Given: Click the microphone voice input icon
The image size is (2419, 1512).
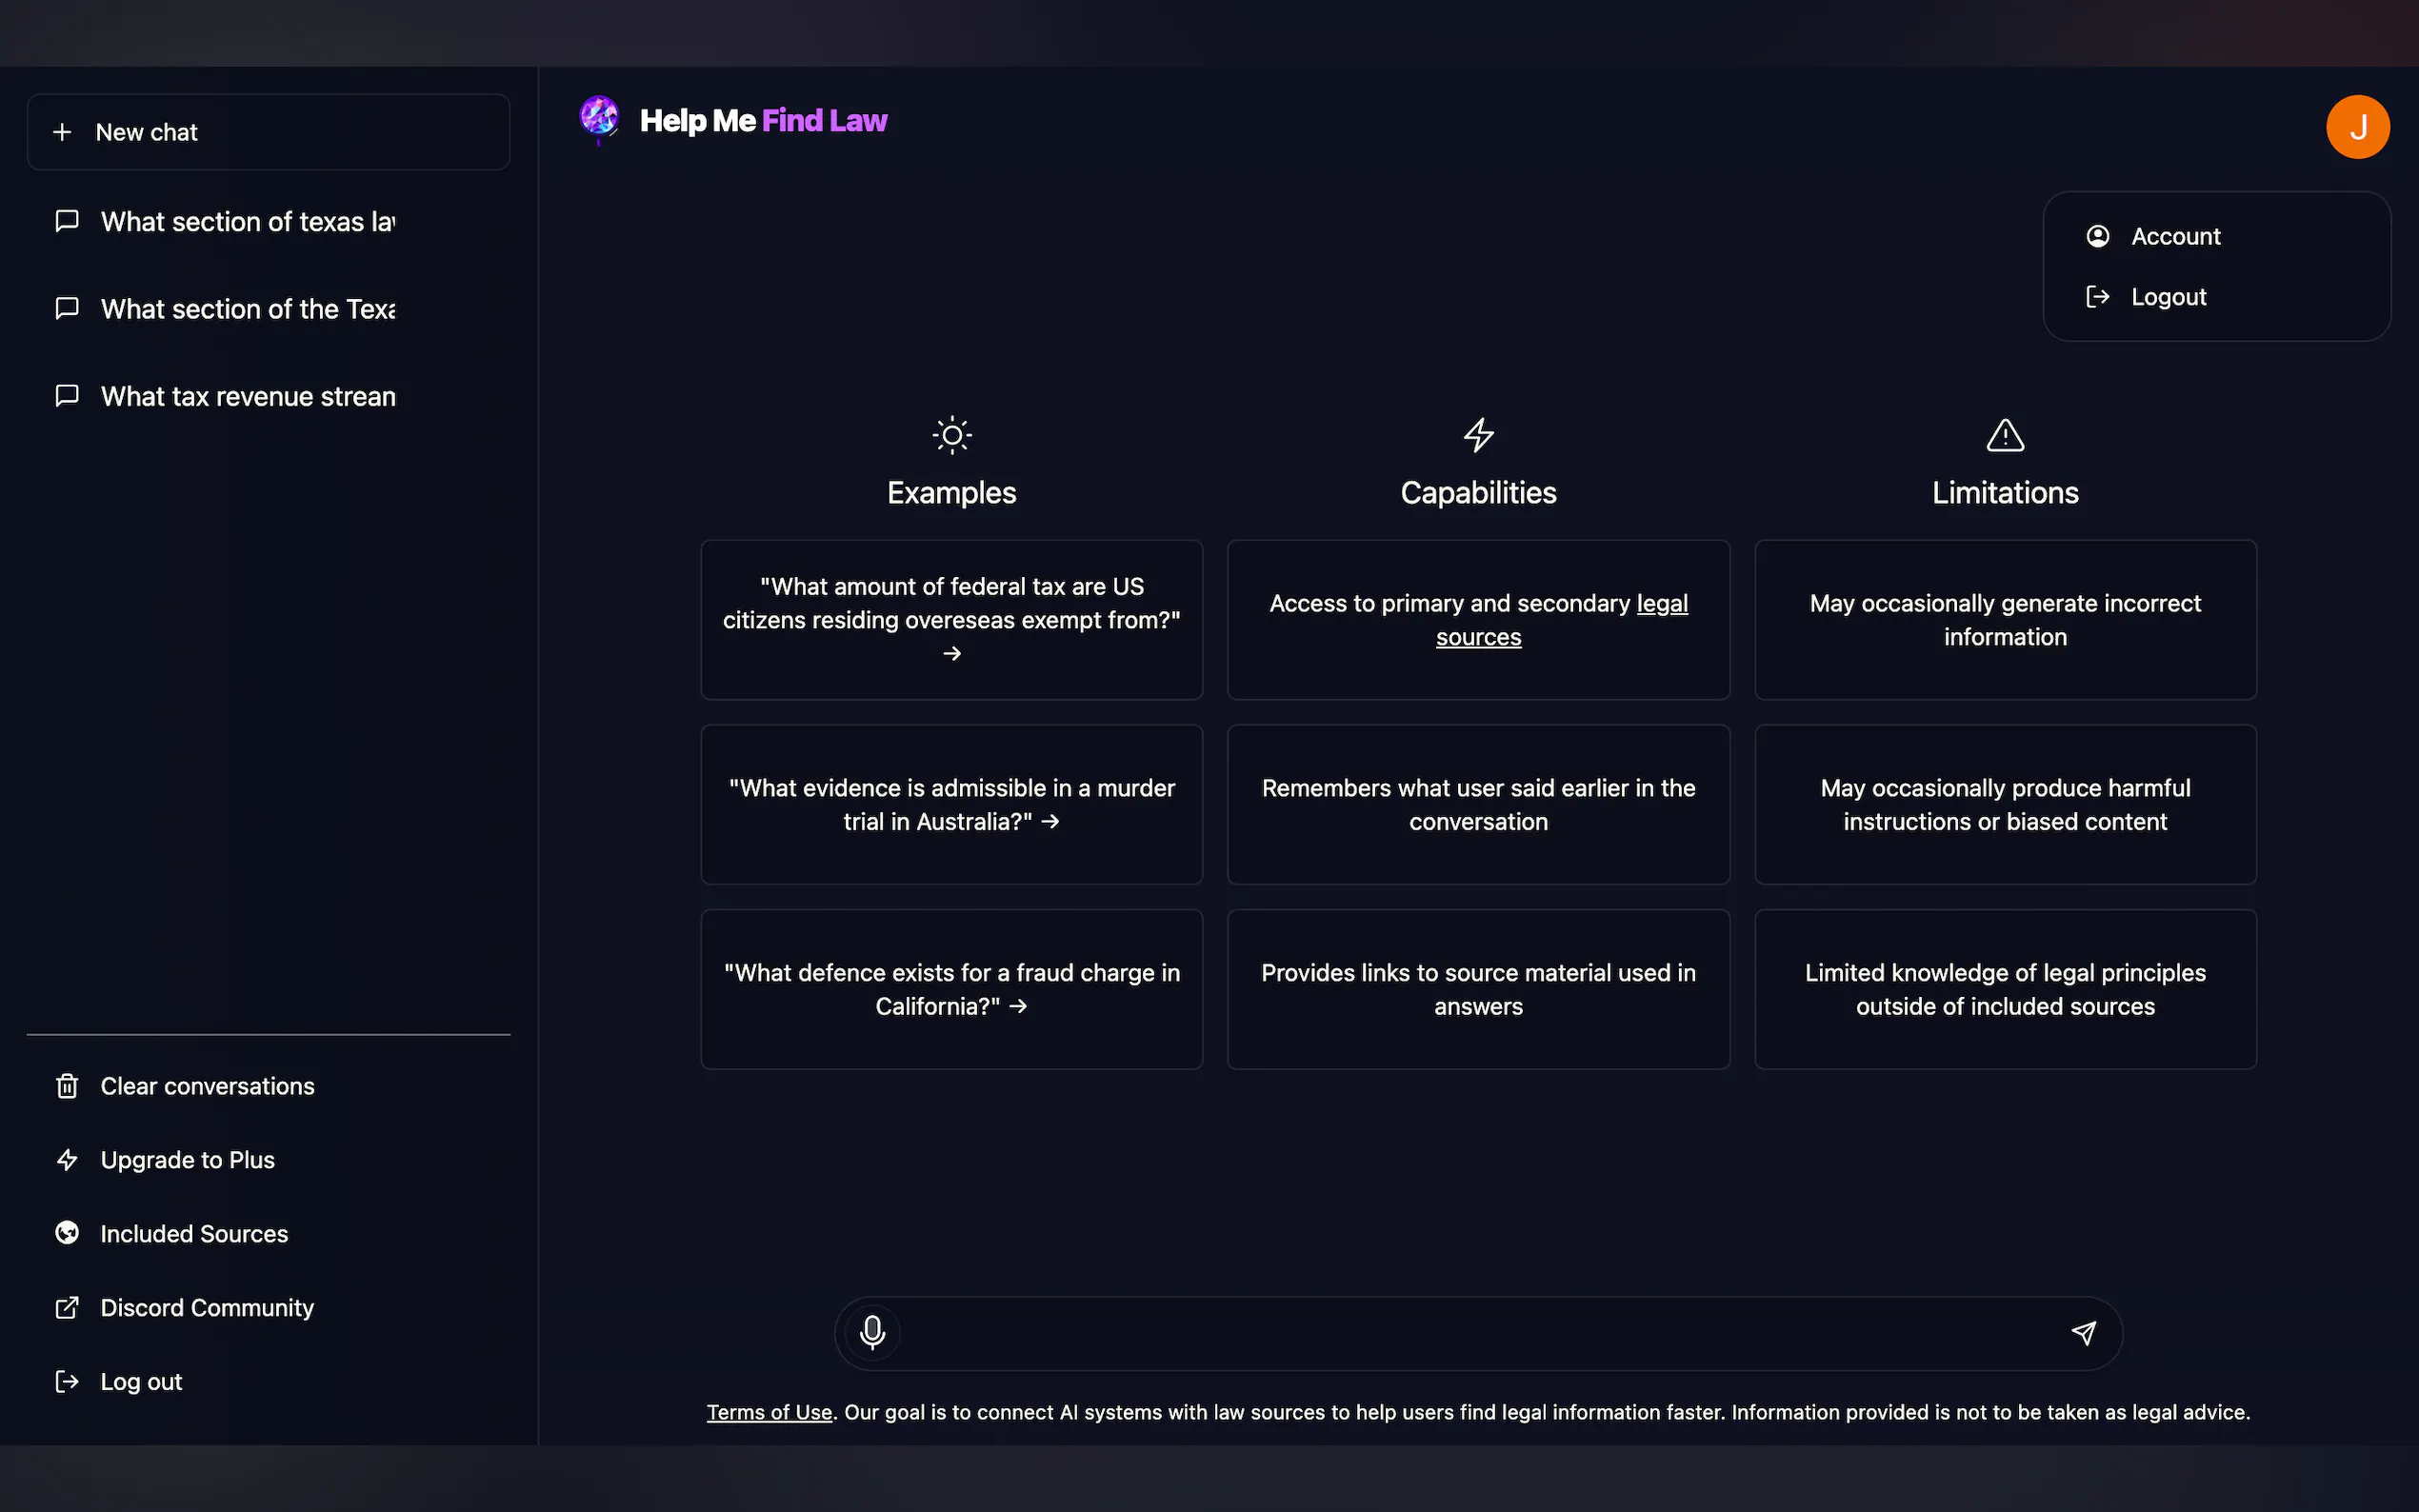Looking at the screenshot, I should point(872,1332).
